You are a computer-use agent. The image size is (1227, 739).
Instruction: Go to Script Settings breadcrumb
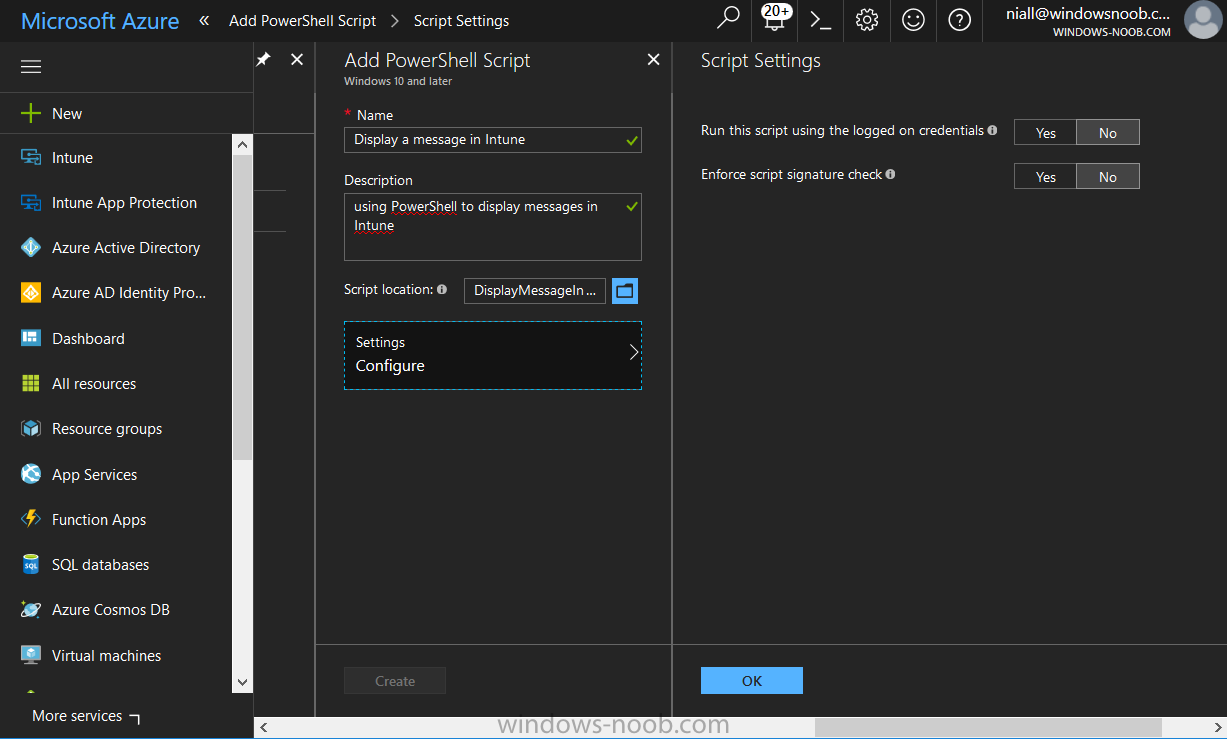coord(461,20)
